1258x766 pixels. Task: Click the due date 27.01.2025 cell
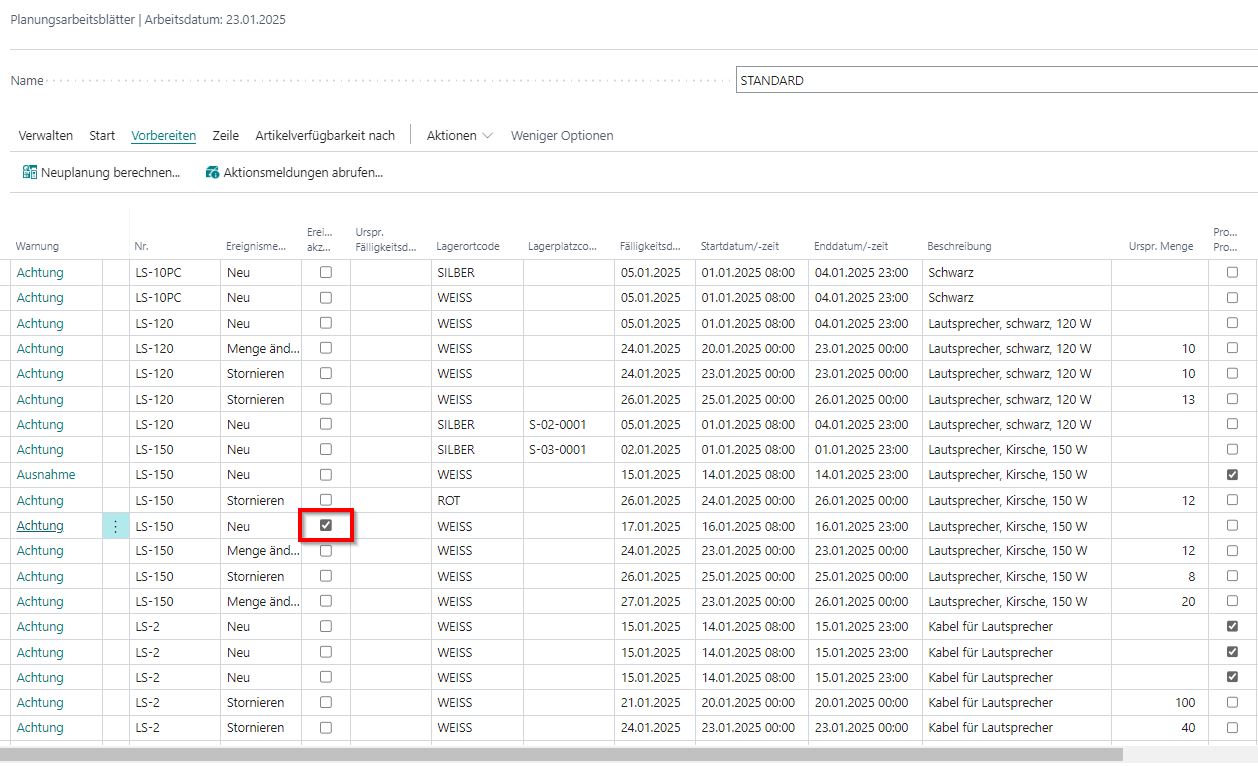654,601
